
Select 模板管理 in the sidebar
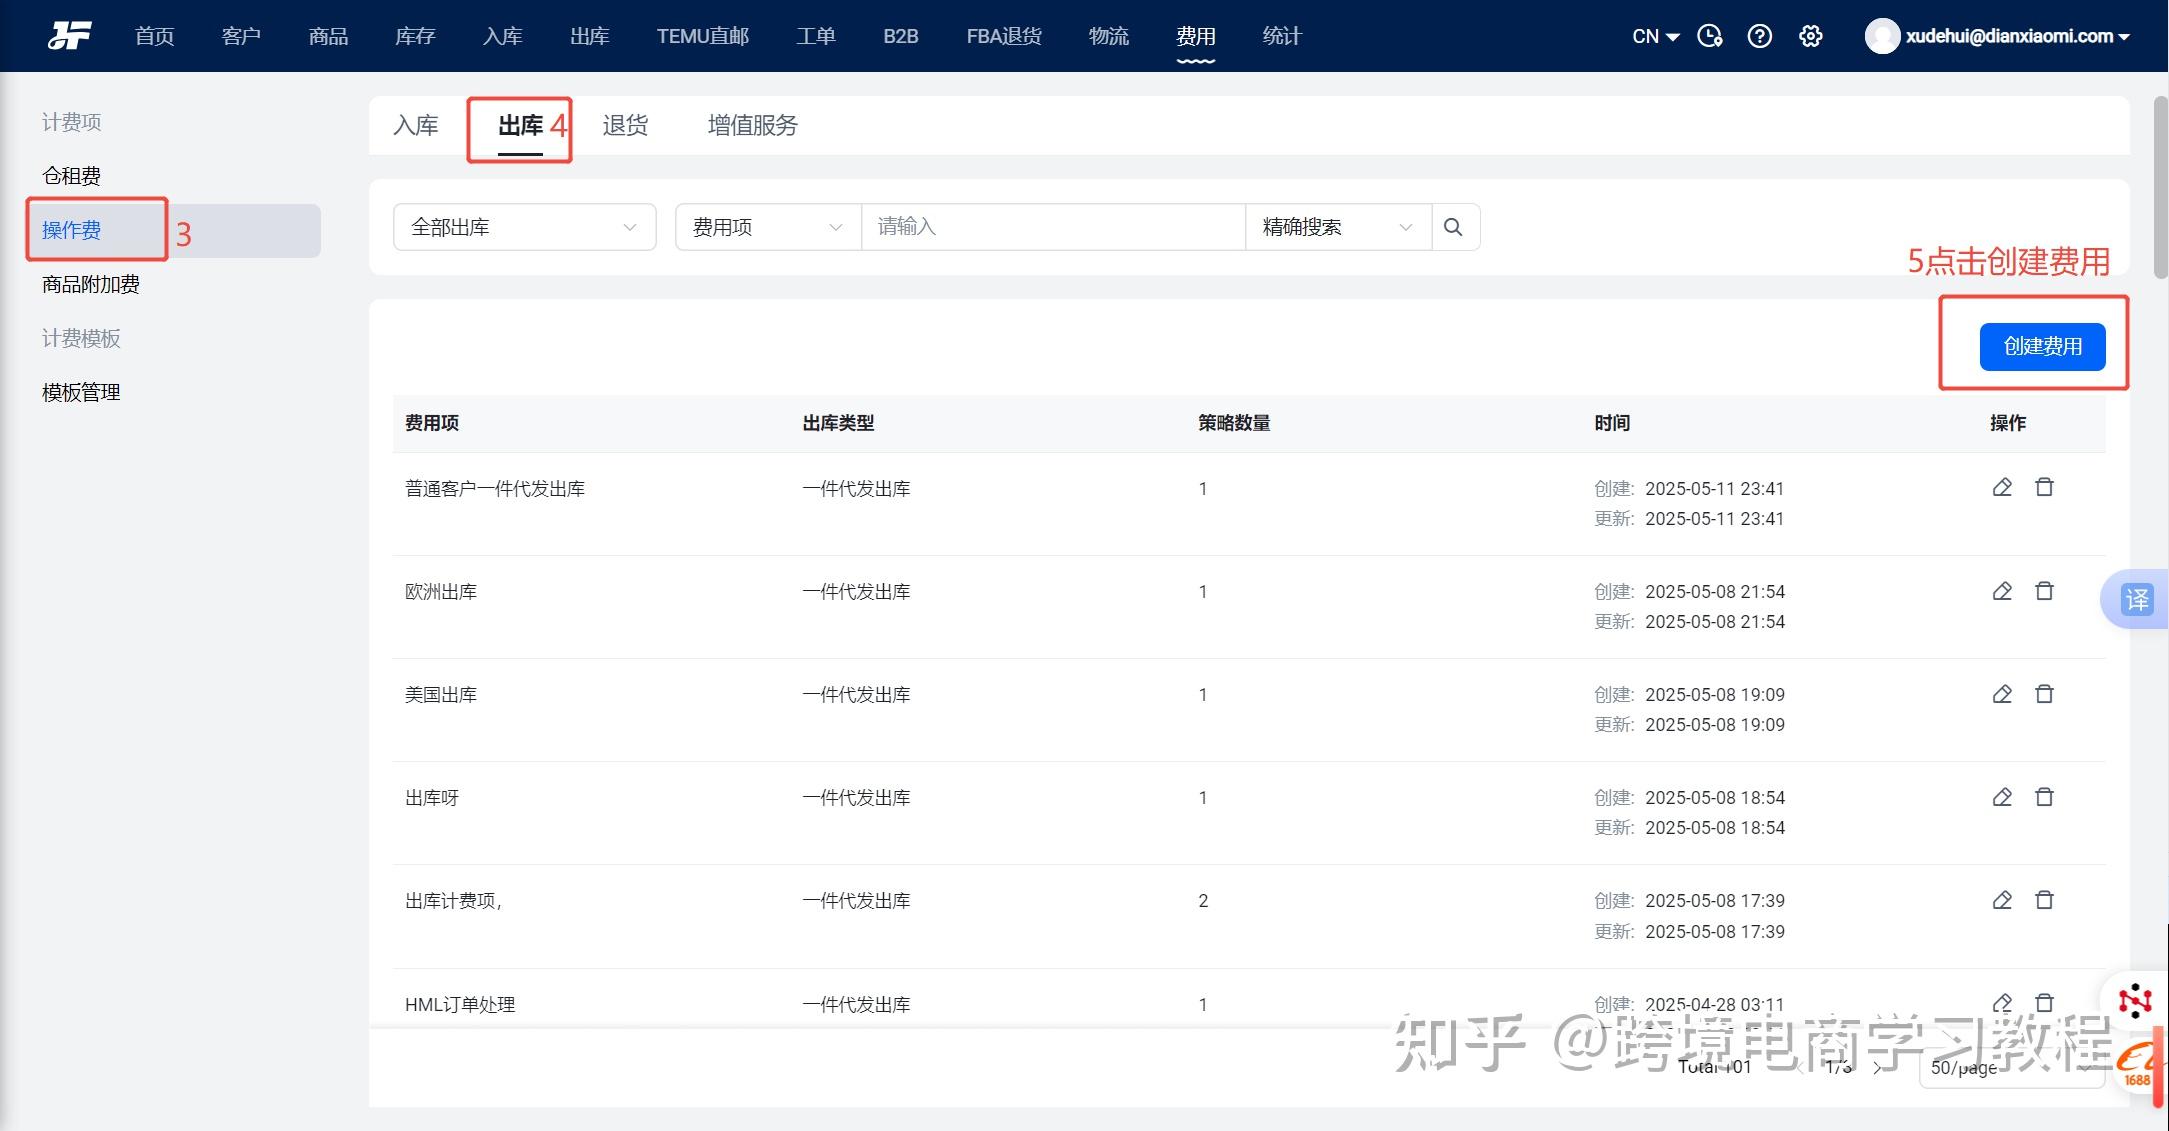(x=80, y=392)
